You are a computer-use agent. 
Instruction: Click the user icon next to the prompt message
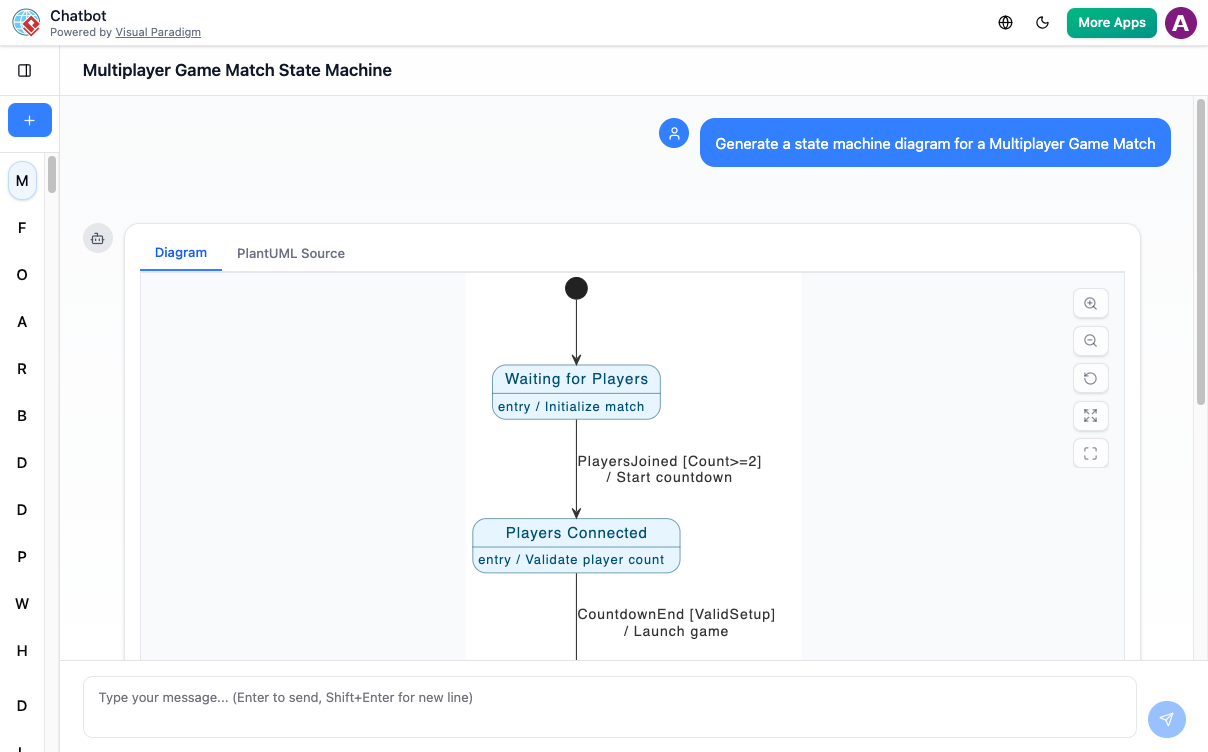[x=674, y=132]
